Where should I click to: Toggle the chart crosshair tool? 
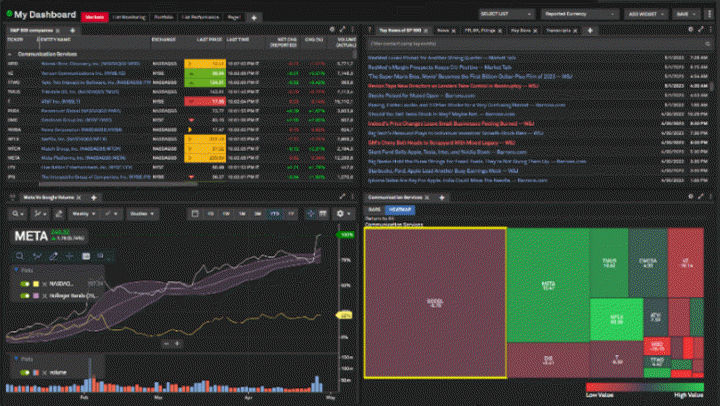[310, 214]
